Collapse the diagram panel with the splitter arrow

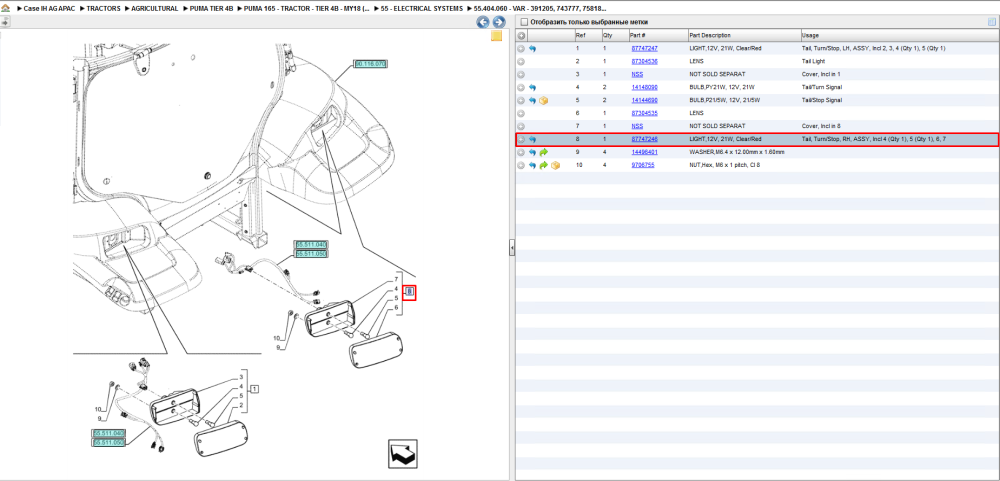point(511,248)
